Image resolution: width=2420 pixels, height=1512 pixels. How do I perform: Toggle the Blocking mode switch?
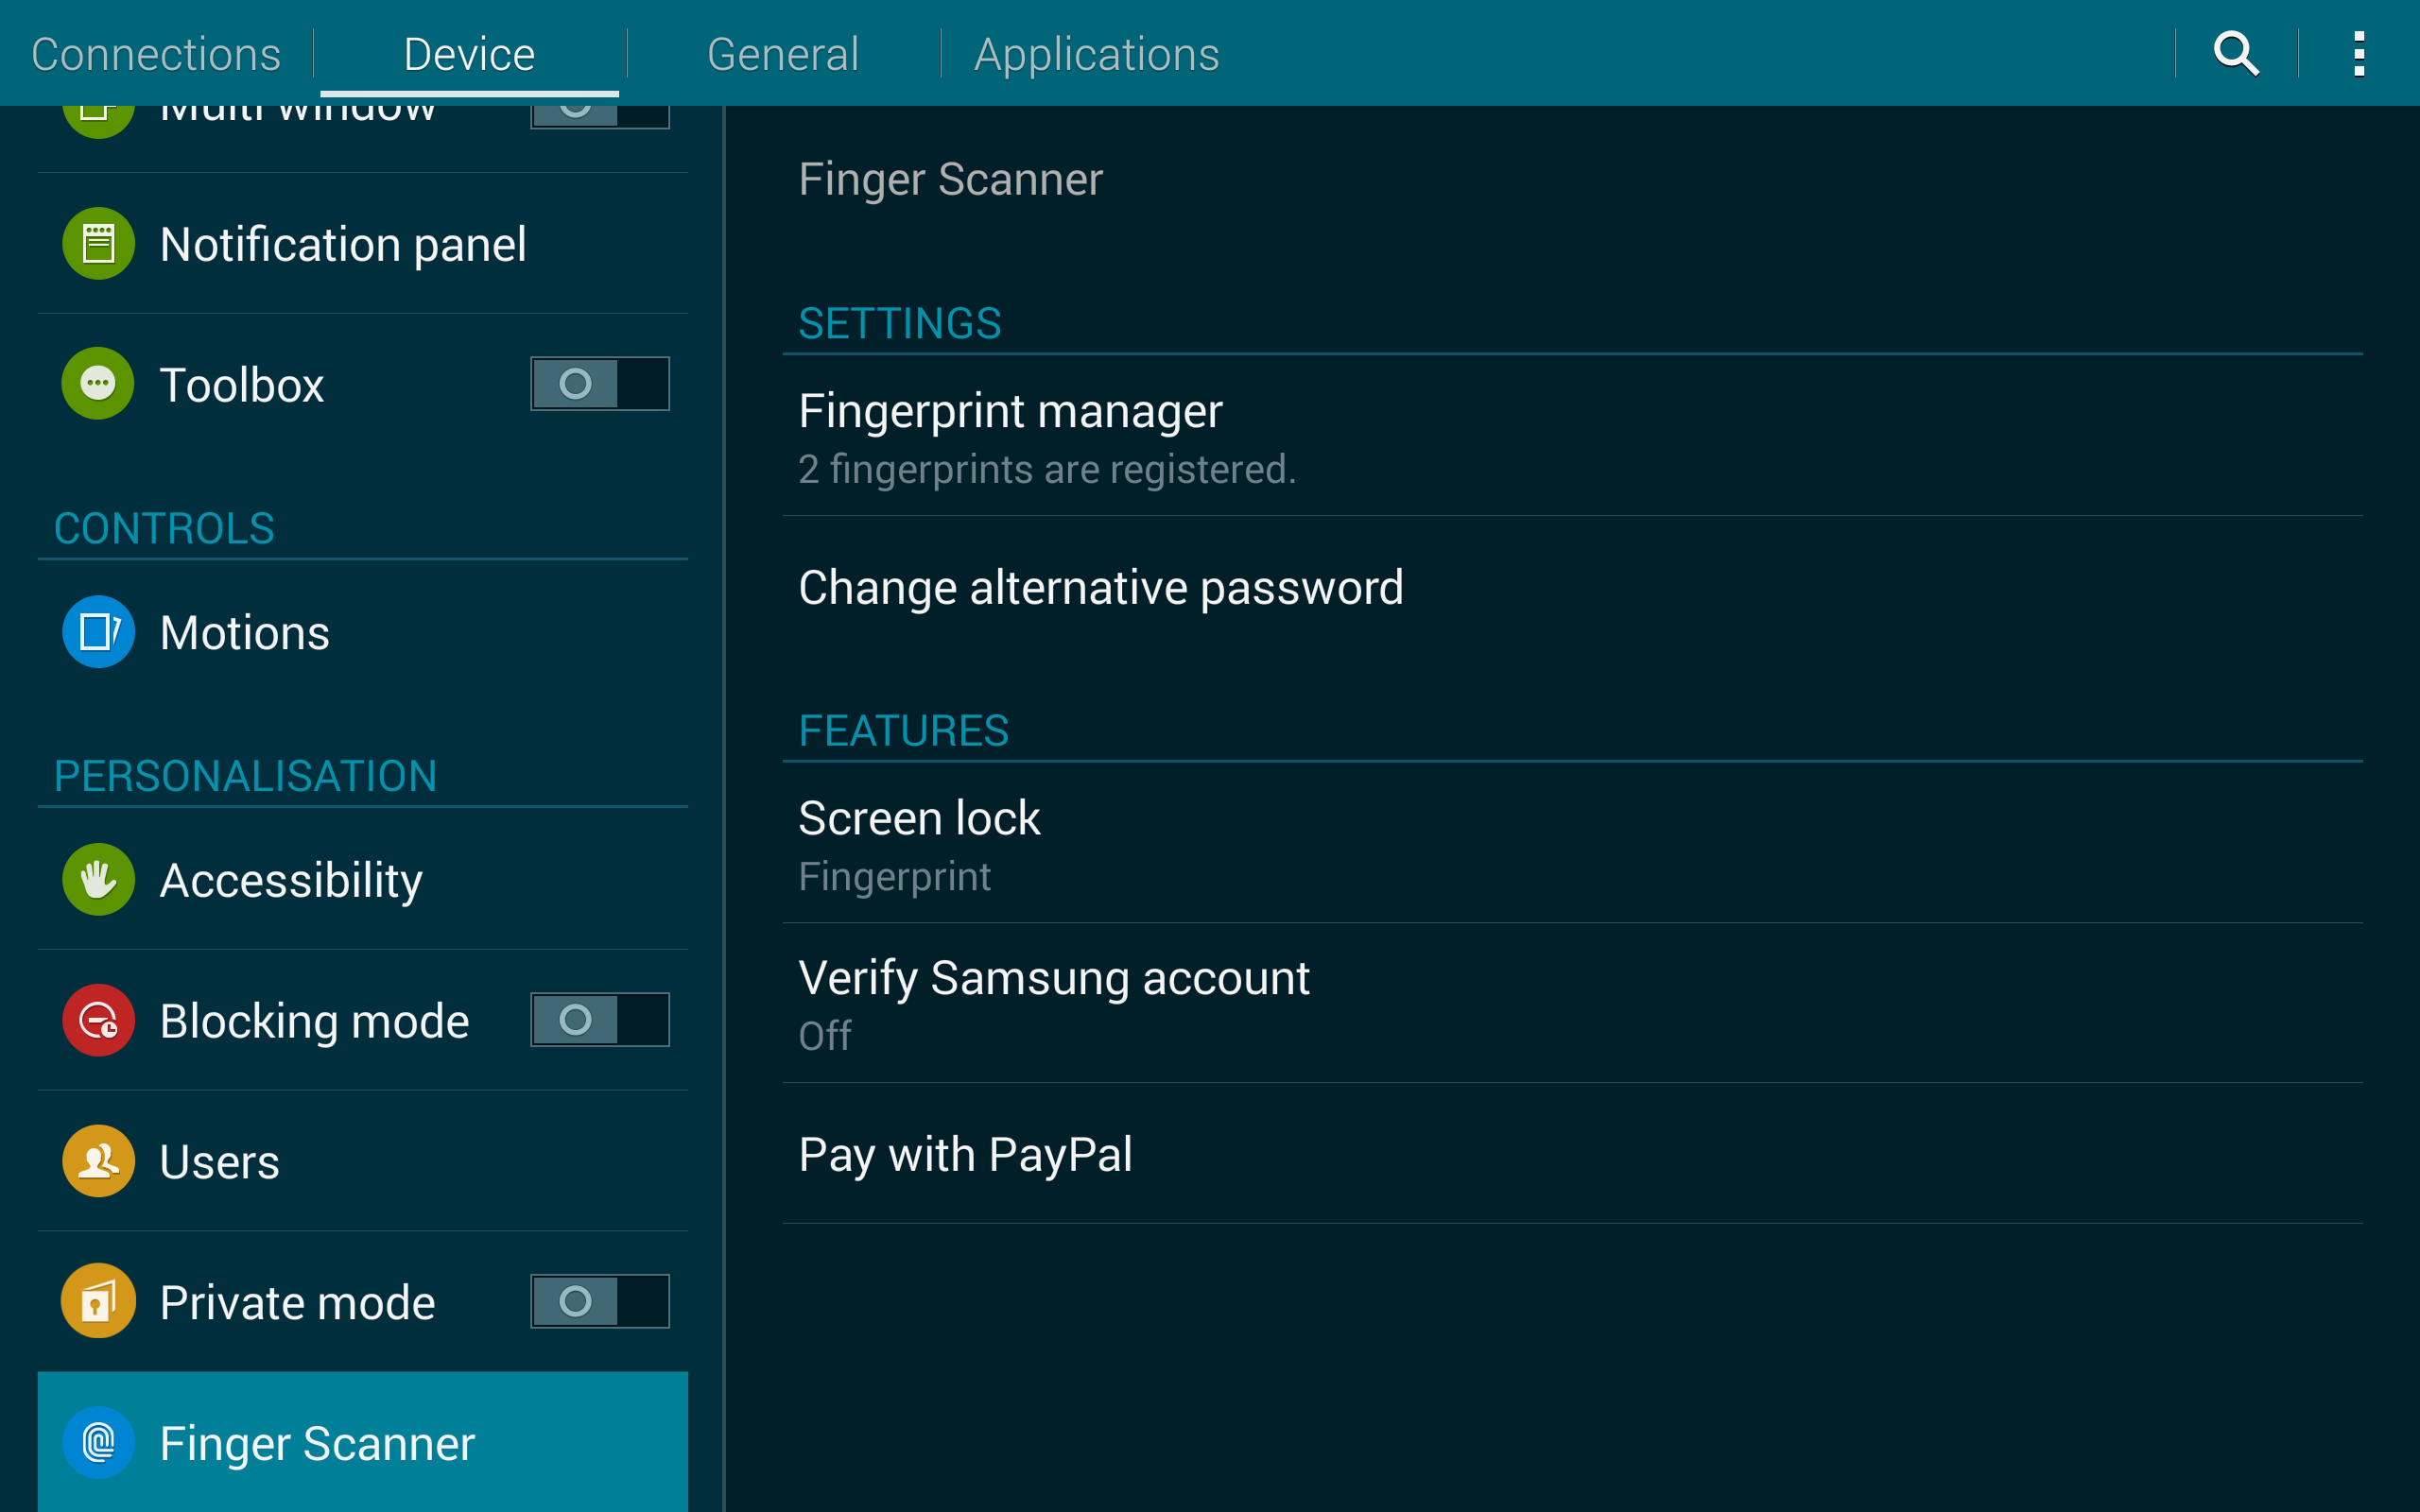click(600, 1020)
